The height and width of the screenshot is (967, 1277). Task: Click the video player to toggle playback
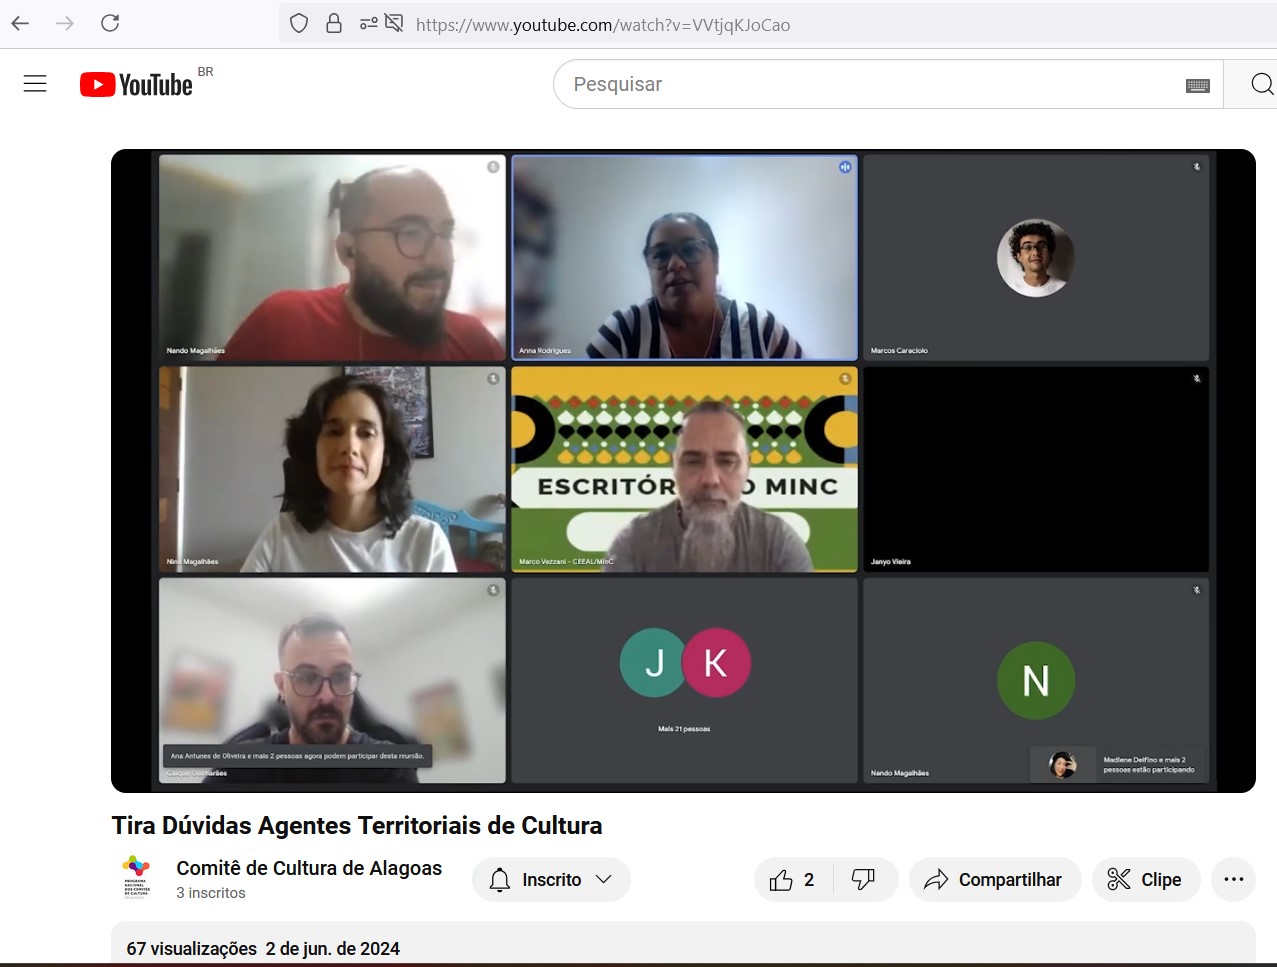coord(683,470)
